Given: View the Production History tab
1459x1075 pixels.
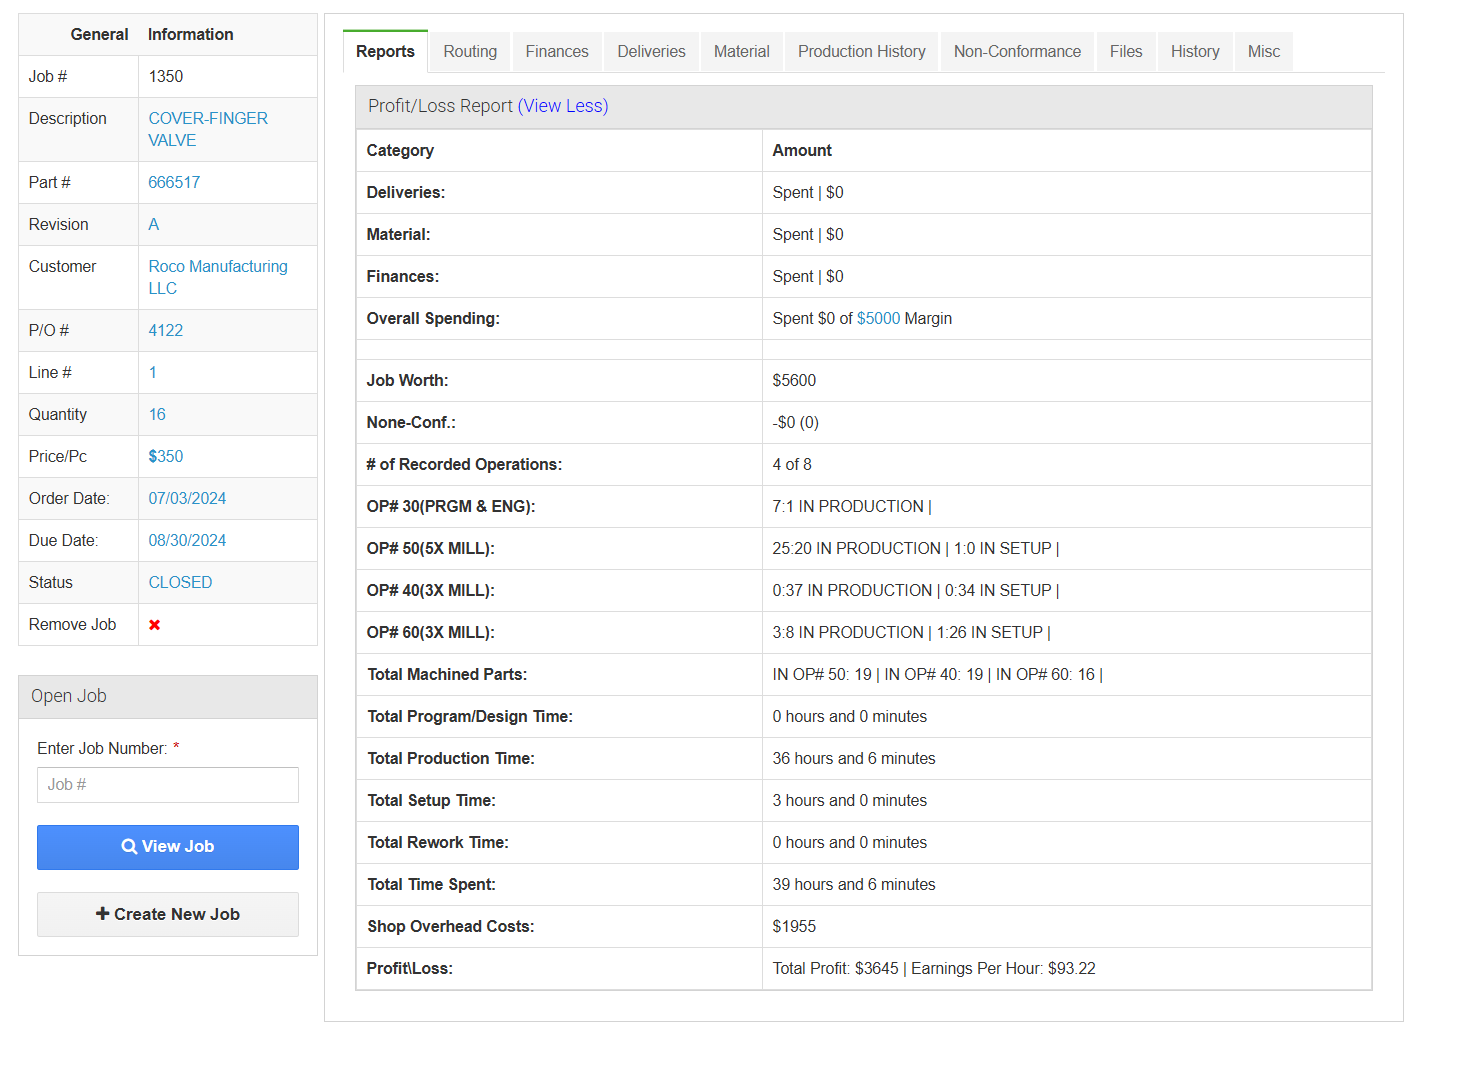Looking at the screenshot, I should tap(861, 51).
